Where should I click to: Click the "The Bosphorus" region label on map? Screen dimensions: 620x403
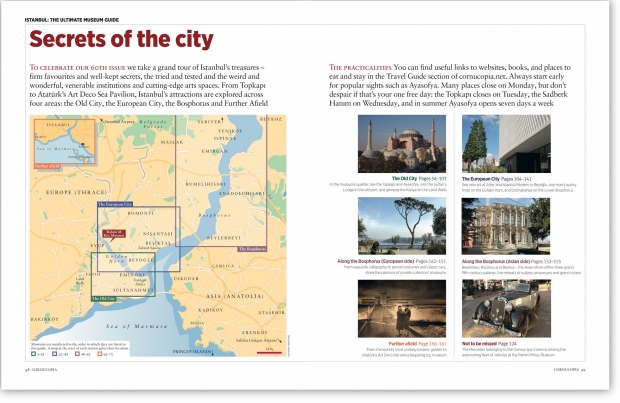pos(253,248)
